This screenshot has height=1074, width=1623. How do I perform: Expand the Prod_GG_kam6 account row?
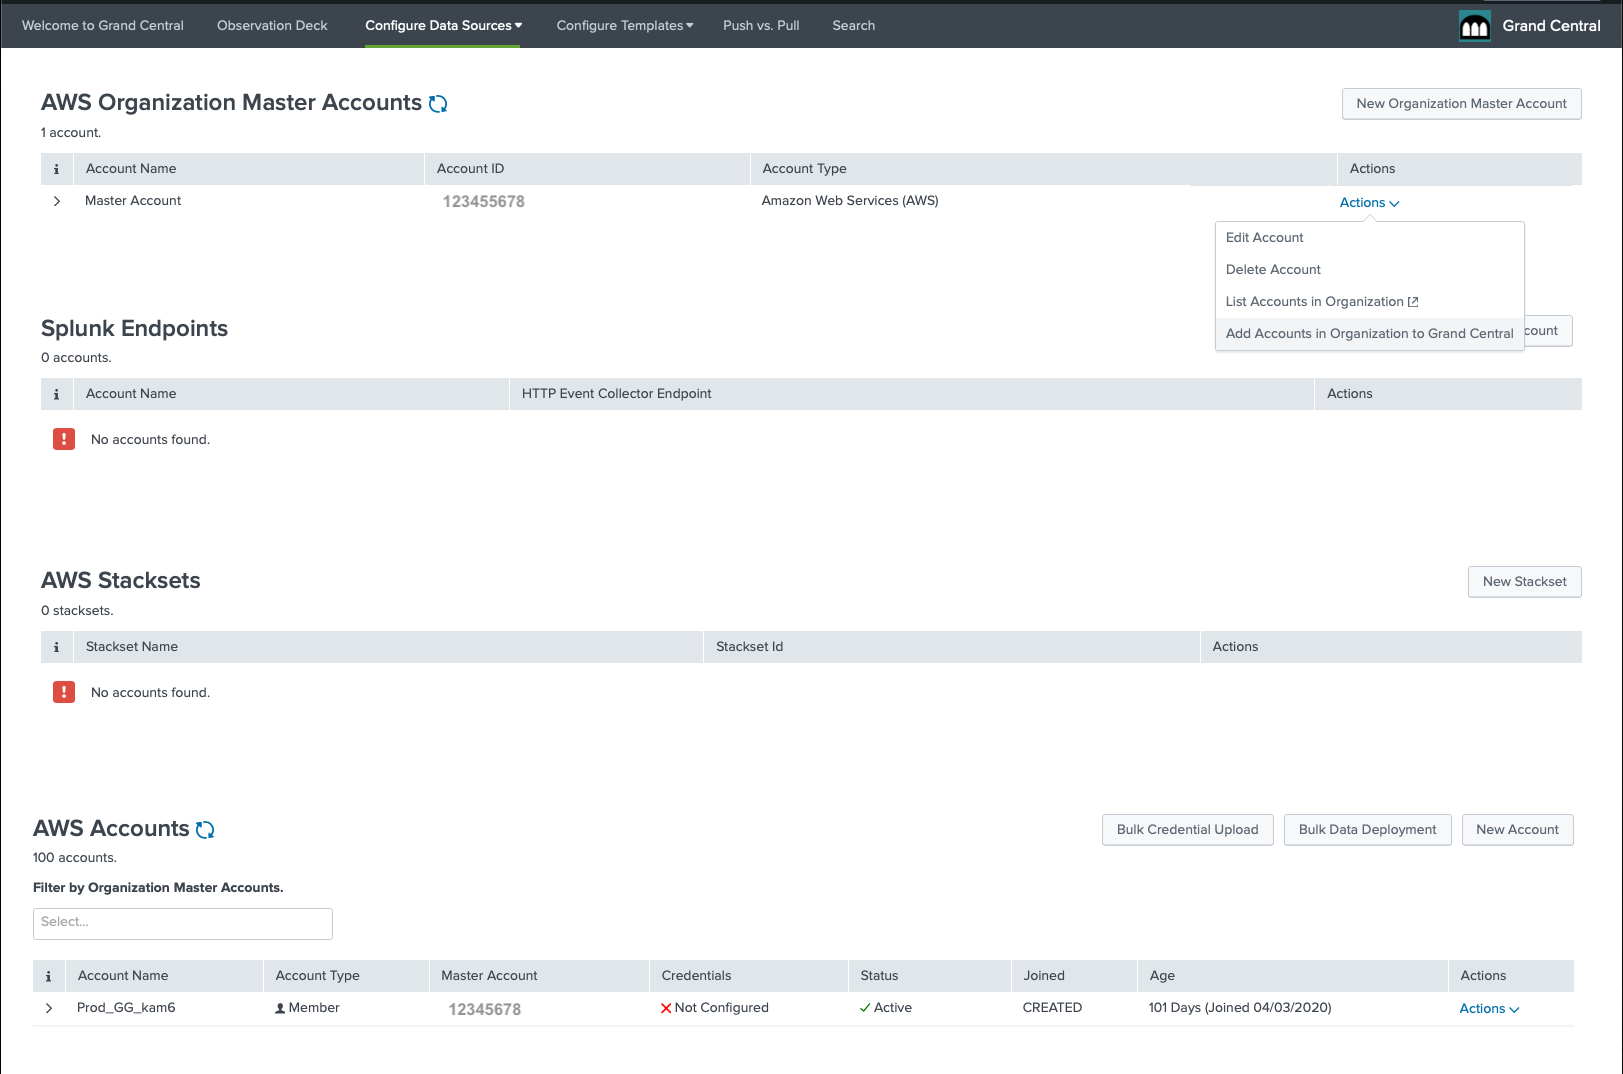pos(49,1008)
